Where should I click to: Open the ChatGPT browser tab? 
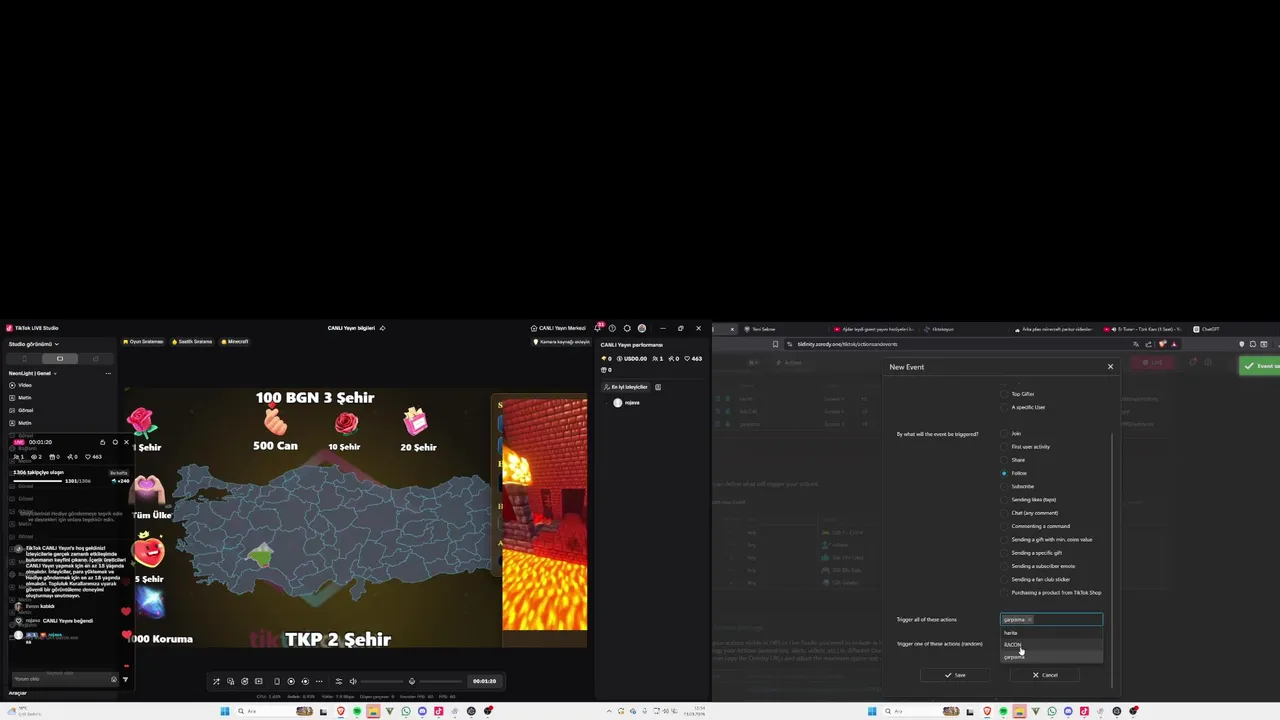click(1208, 329)
